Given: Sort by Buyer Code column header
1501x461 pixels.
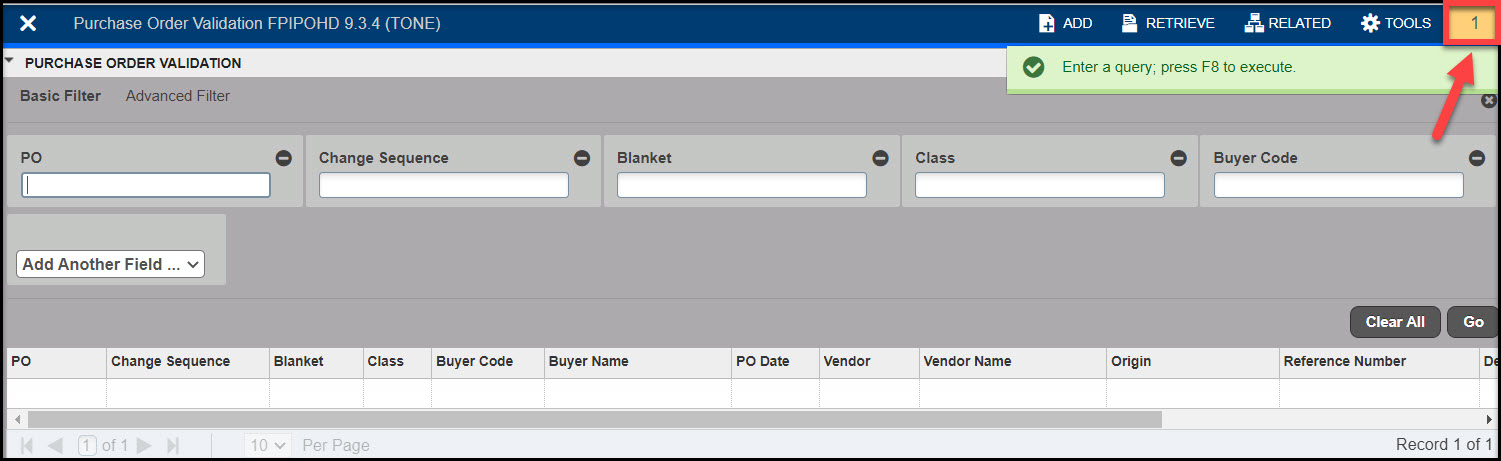Looking at the screenshot, I should 488,362.
